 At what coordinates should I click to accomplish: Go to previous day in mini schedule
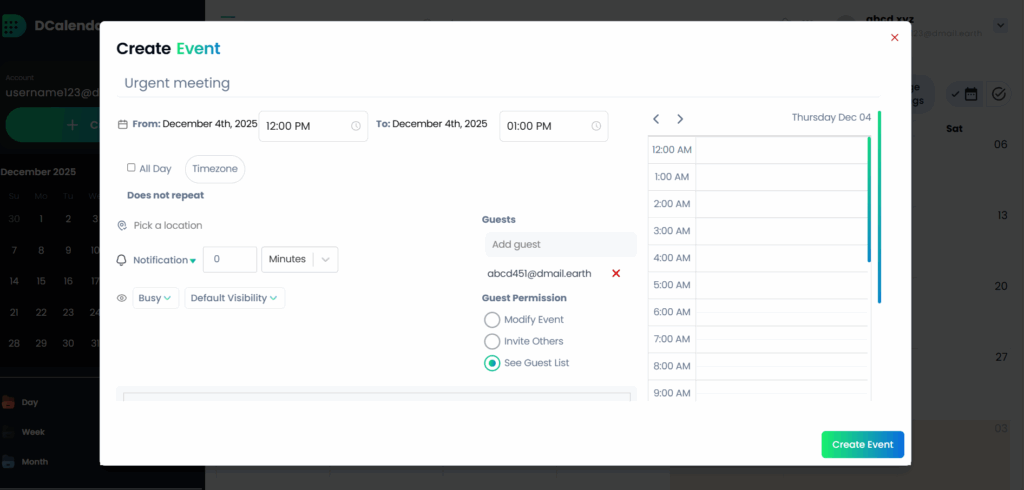[x=656, y=119]
